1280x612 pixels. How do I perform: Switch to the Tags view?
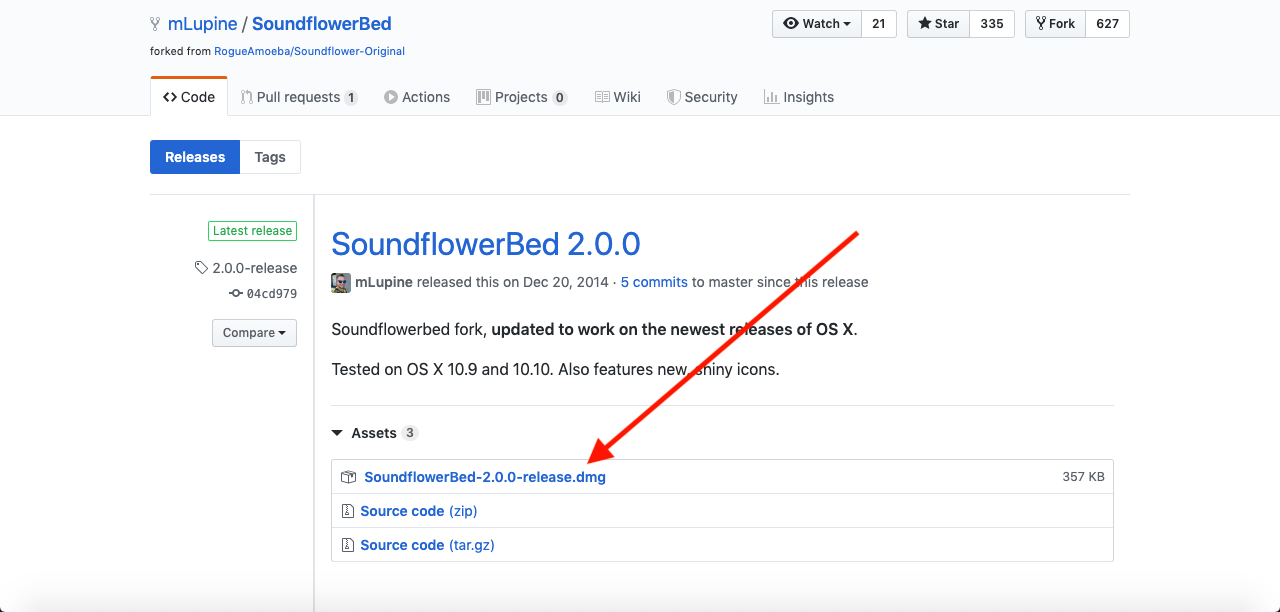click(270, 157)
